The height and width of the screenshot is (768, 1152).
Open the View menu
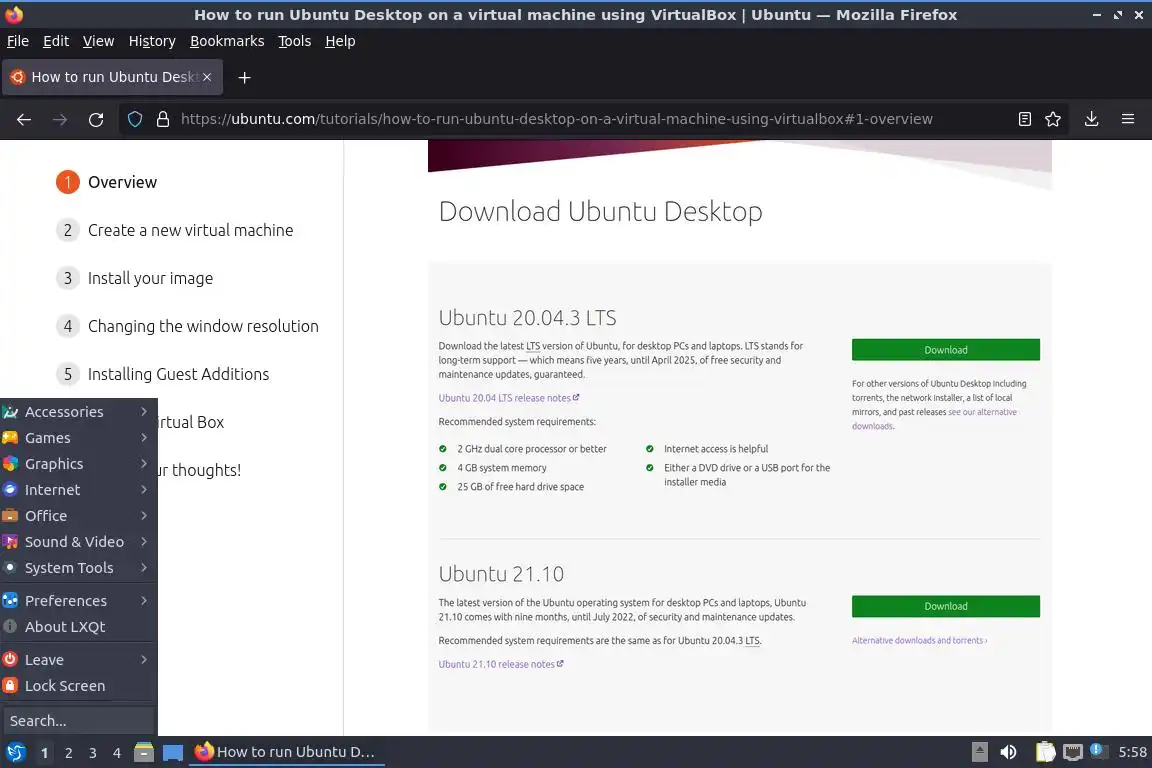pyautogui.click(x=98, y=41)
